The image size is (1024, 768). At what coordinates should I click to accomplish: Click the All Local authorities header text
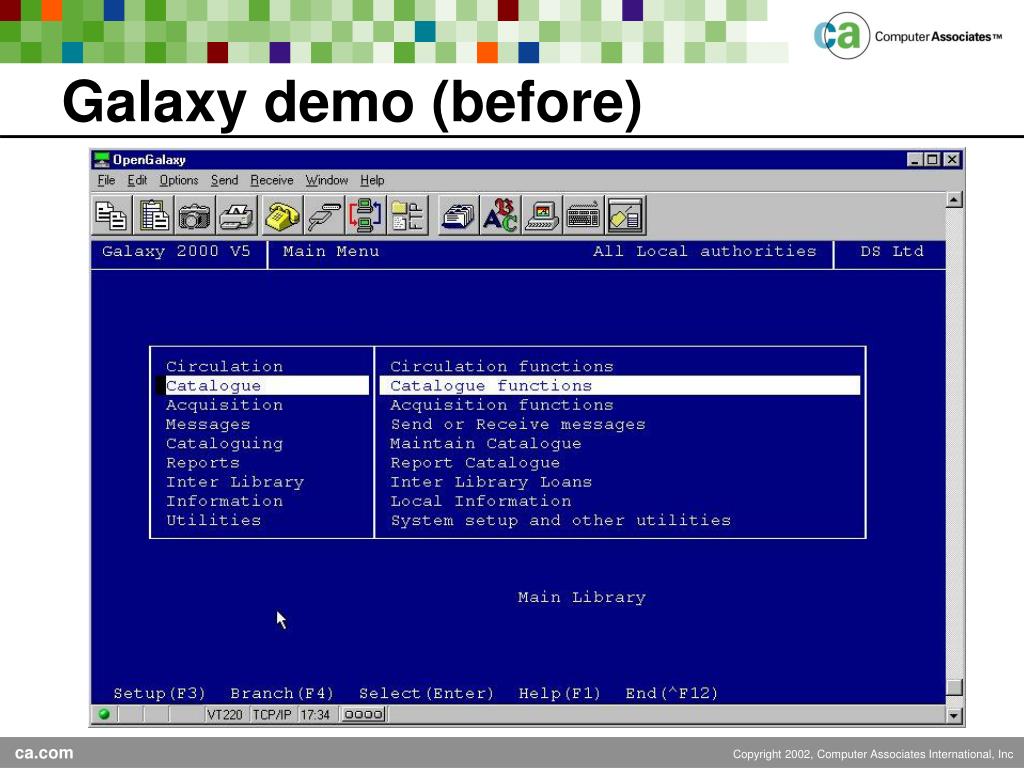pos(705,251)
